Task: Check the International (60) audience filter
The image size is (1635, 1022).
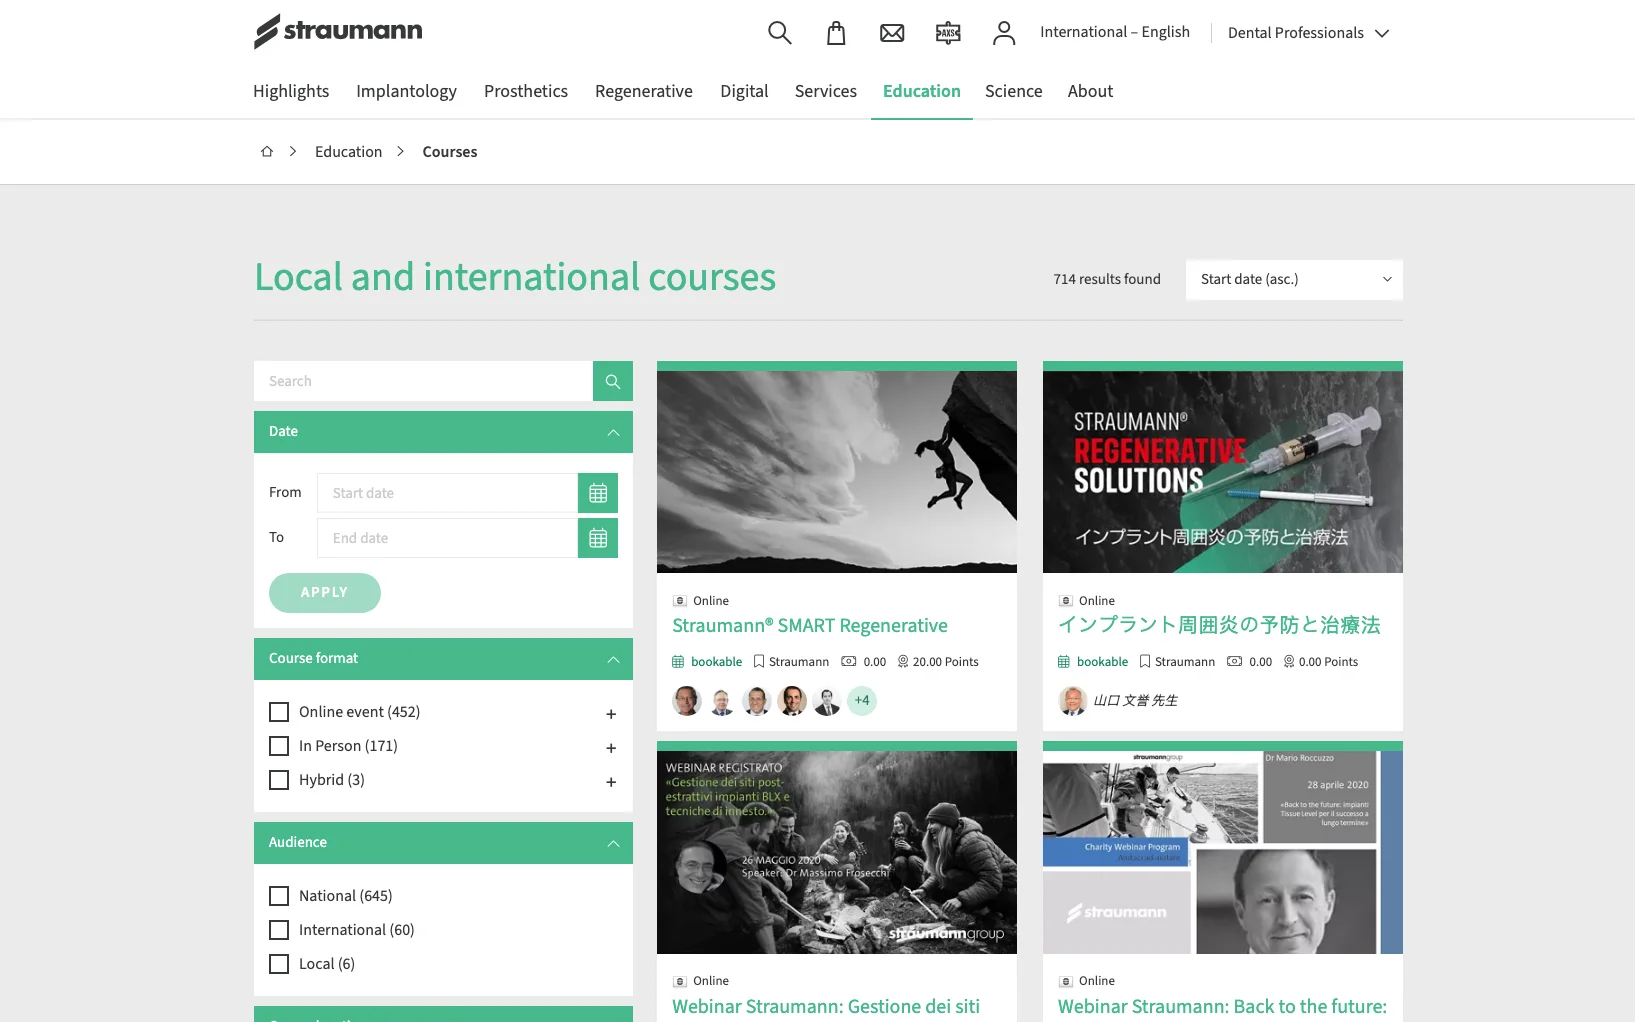Action: coord(279,930)
